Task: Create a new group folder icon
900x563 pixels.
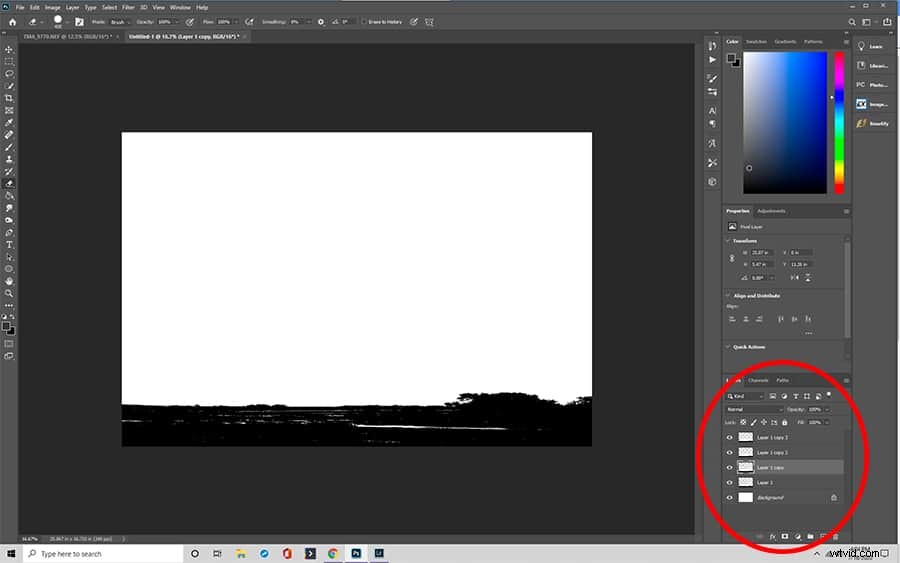Action: (810, 537)
